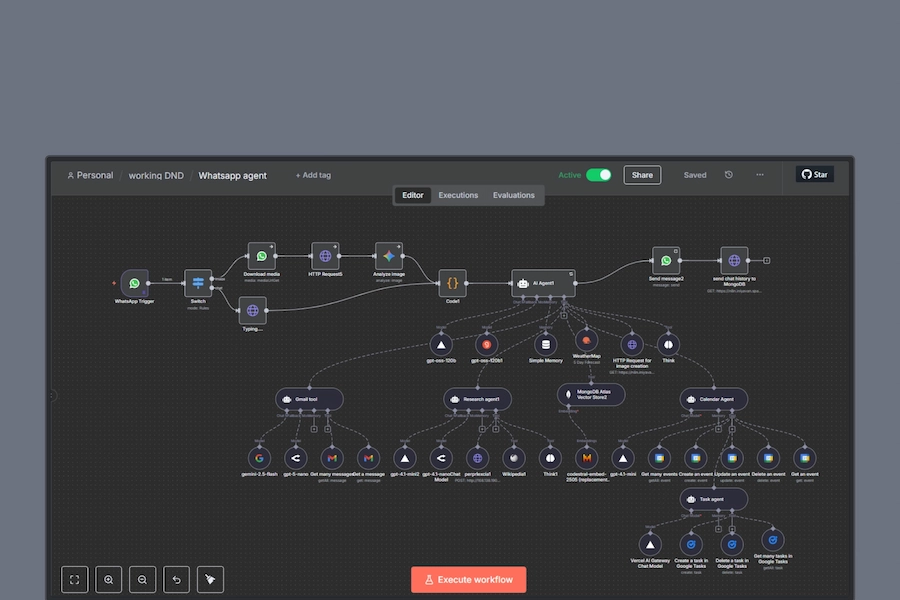Open the workflow history clock icon
The height and width of the screenshot is (600, 900).
pos(729,175)
